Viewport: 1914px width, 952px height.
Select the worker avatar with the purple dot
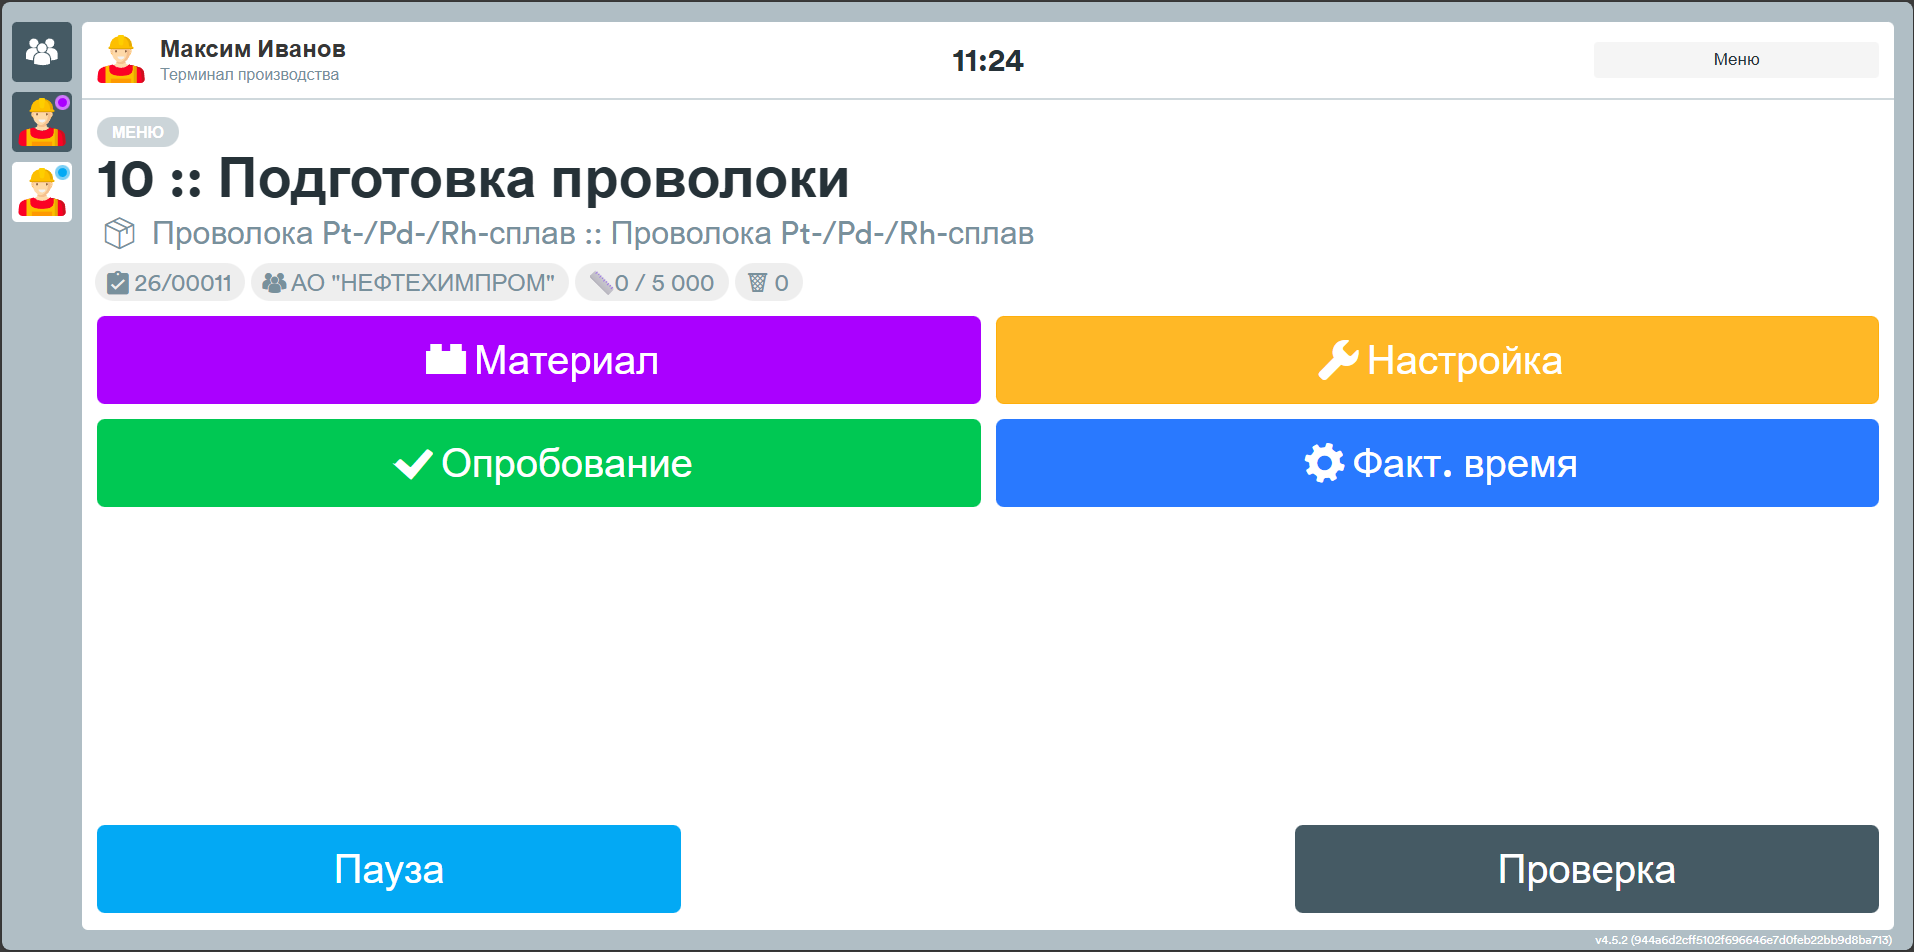[x=42, y=122]
